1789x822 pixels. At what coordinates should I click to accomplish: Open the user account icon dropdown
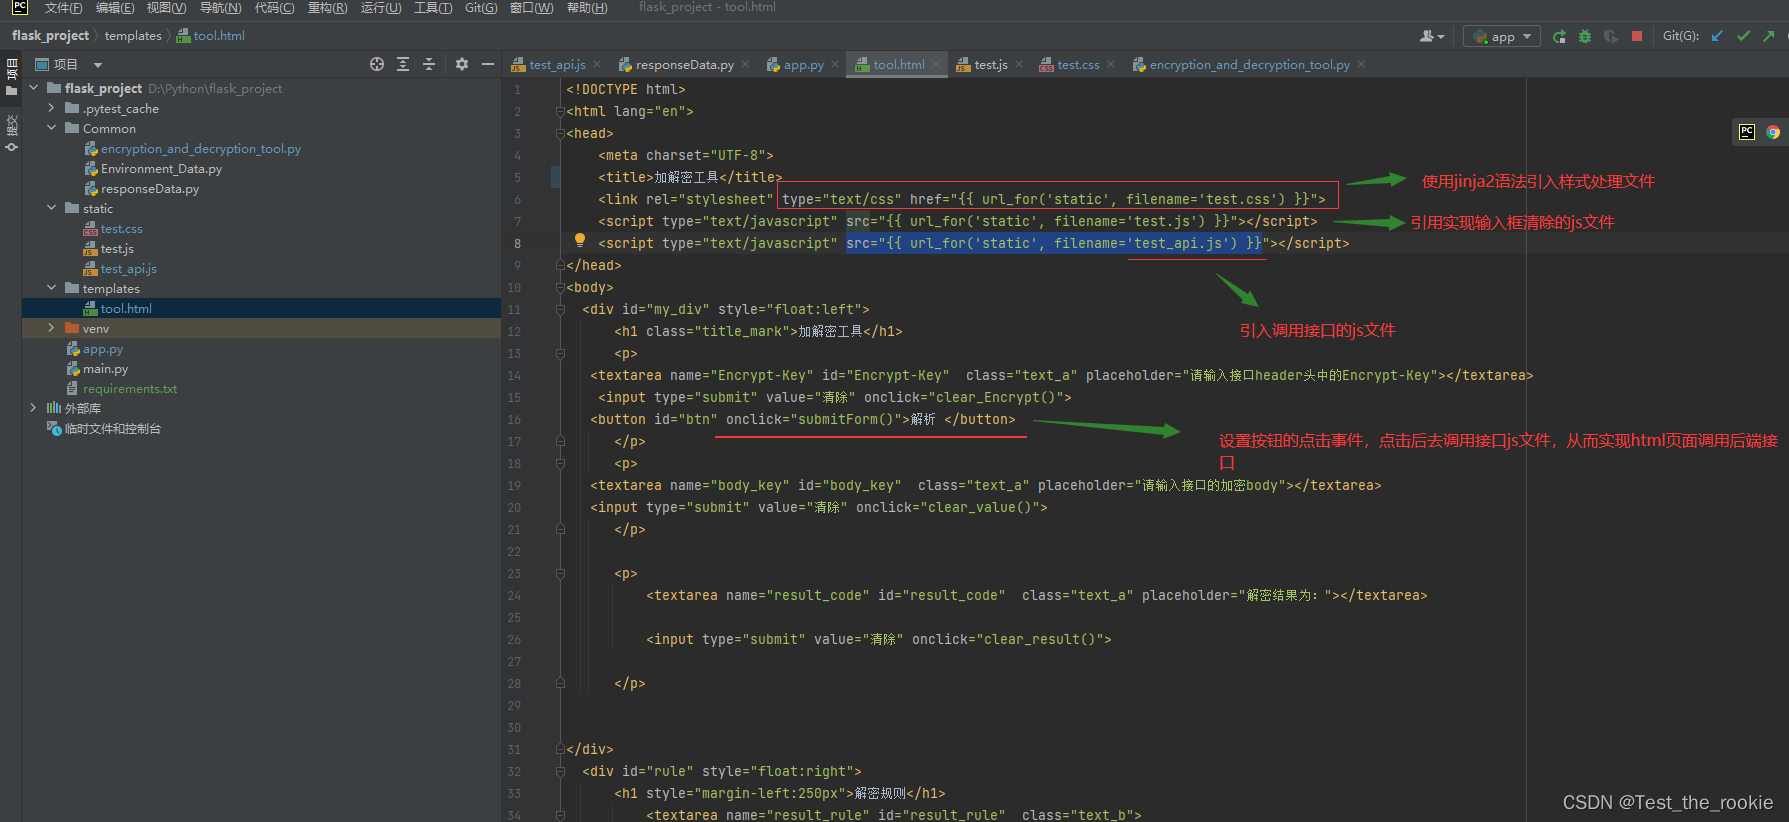(x=1432, y=36)
